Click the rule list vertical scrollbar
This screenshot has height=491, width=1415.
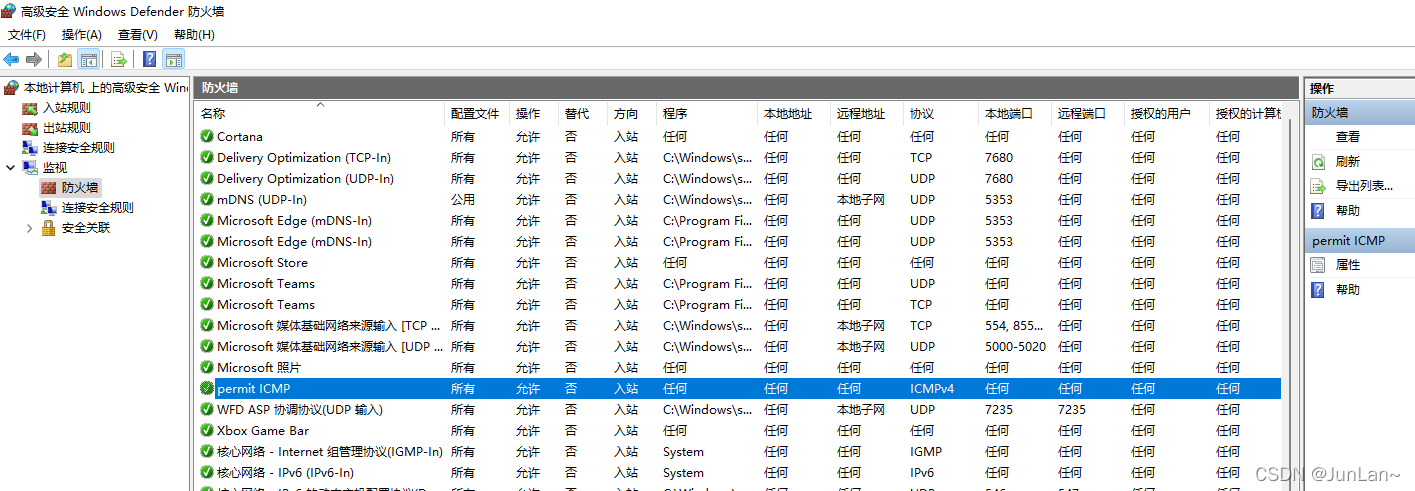tap(1289, 300)
